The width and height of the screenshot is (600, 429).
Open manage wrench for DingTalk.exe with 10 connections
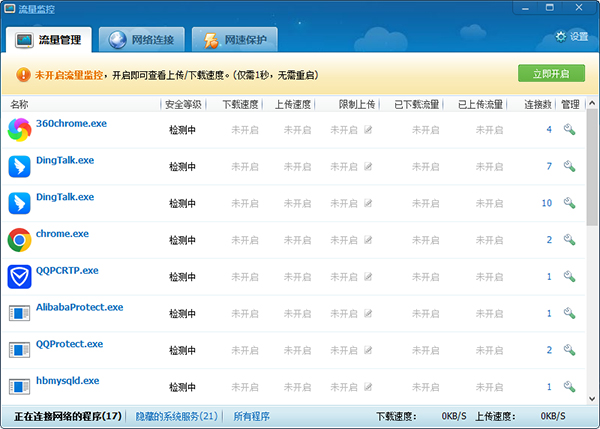tap(569, 203)
